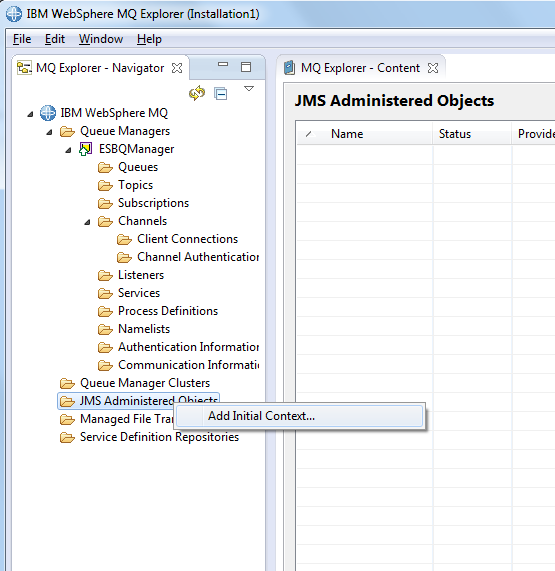Click the refresh icon in Navigator toolbar
Image resolution: width=555 pixels, height=571 pixels.
coord(197,93)
